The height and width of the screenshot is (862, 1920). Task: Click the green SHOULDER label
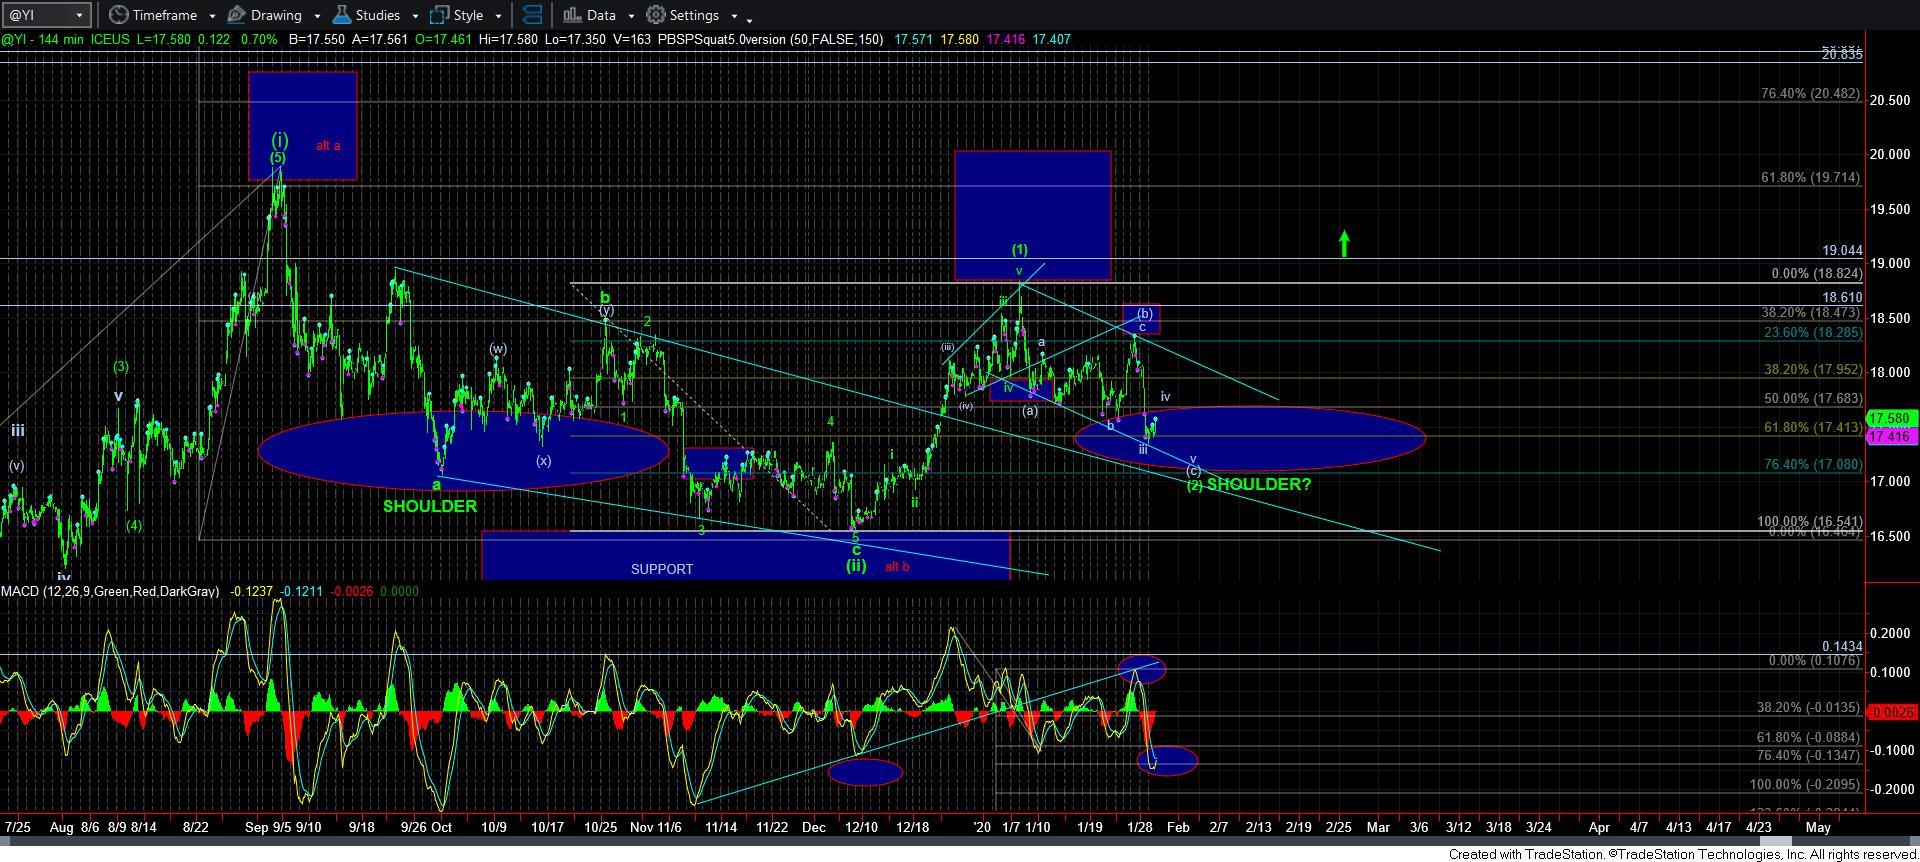click(430, 506)
